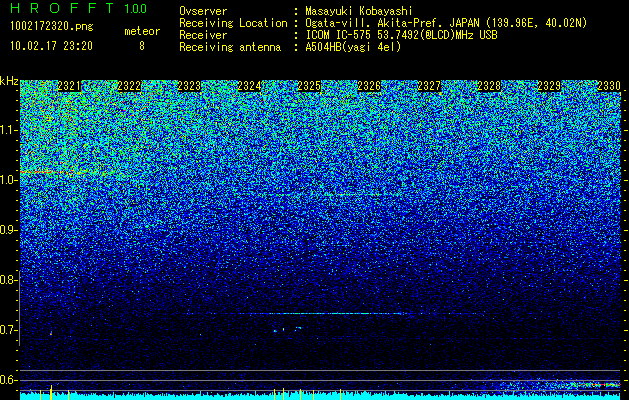This screenshot has height=400, width=629.
Task: Click the 2327 time marker
Action: (x=429, y=86)
